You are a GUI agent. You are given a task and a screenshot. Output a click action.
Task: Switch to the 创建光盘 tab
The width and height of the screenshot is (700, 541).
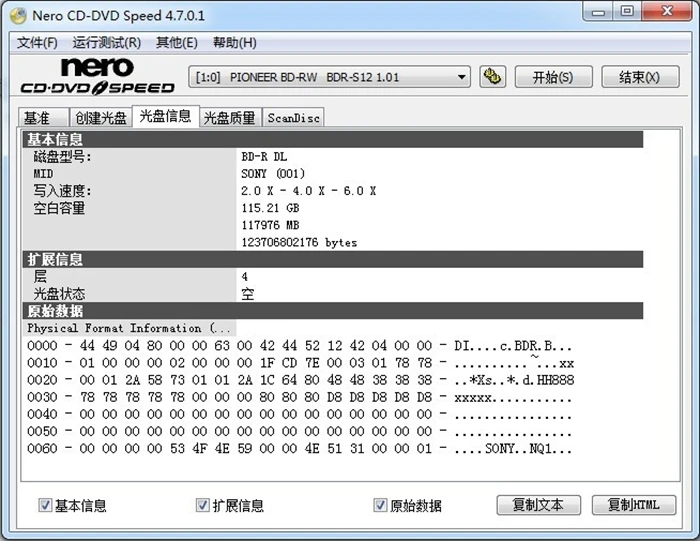(101, 118)
